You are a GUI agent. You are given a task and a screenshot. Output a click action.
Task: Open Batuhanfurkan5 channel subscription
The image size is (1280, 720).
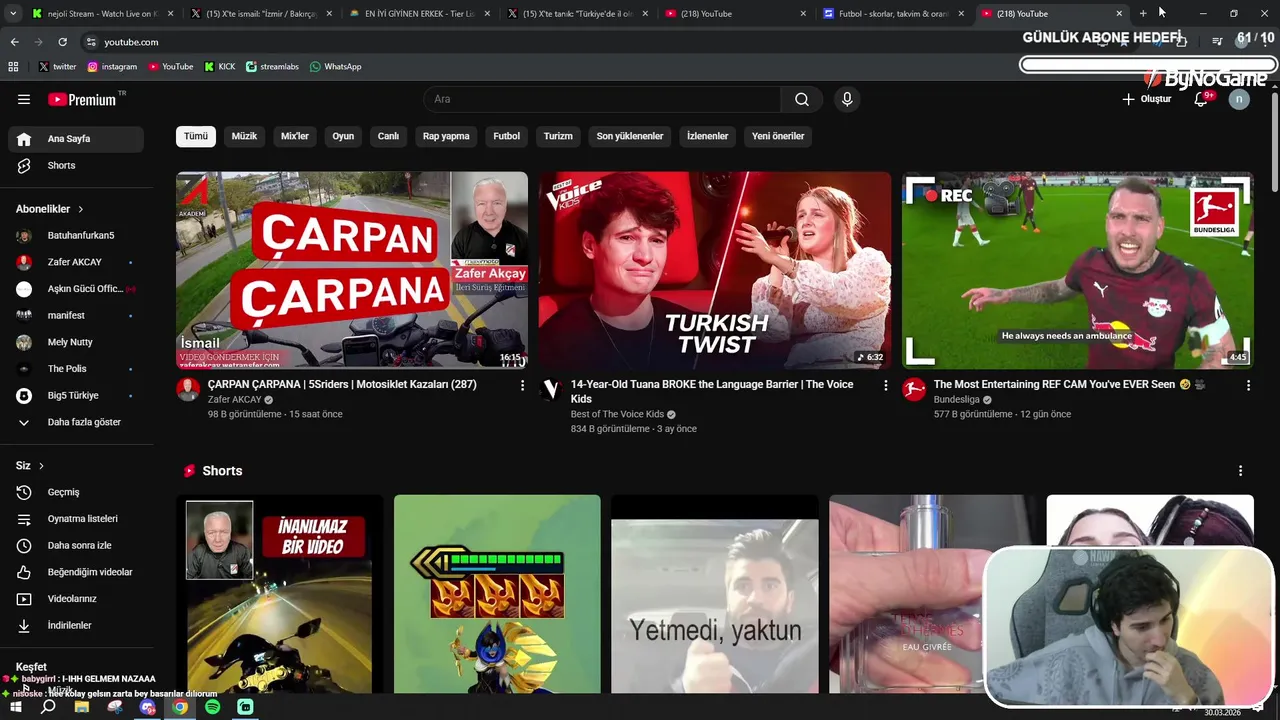pos(76,235)
